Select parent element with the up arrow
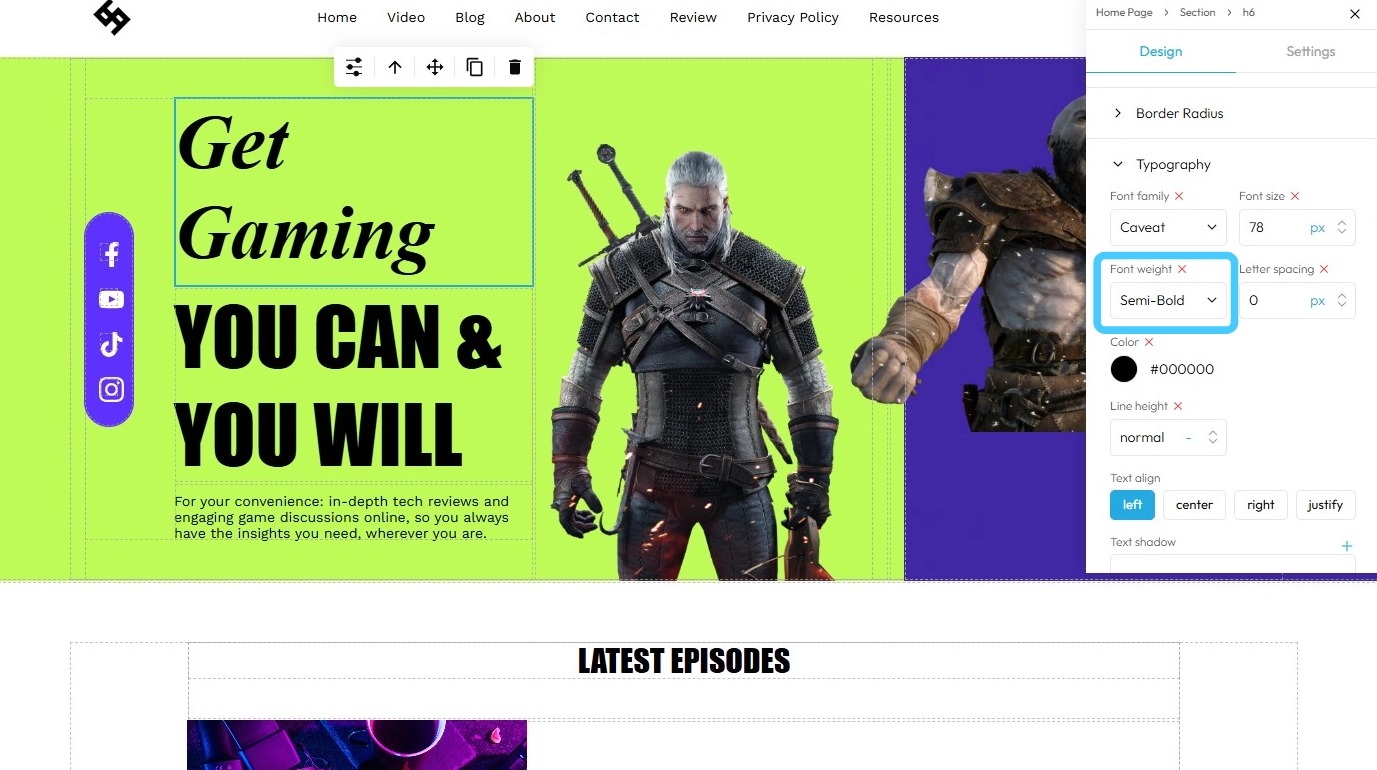The height and width of the screenshot is (770, 1377). tap(395, 67)
